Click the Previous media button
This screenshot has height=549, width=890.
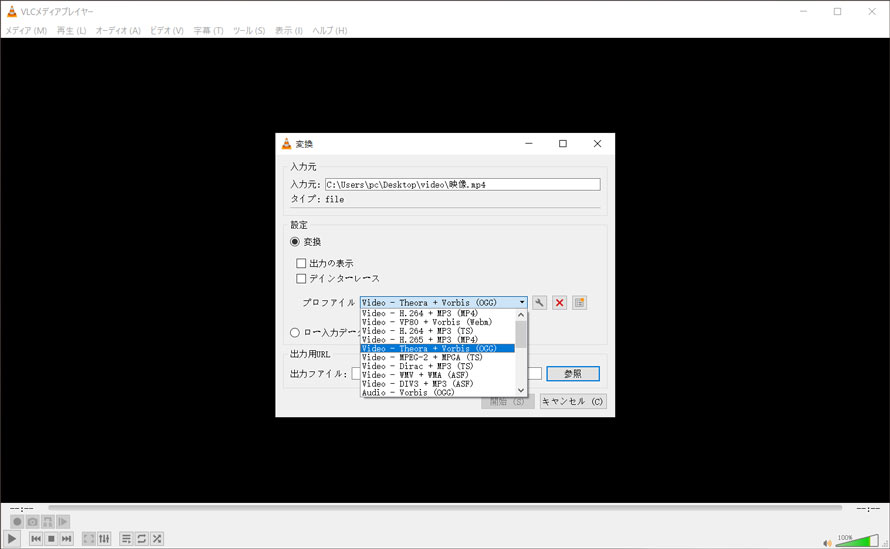pos(36,538)
